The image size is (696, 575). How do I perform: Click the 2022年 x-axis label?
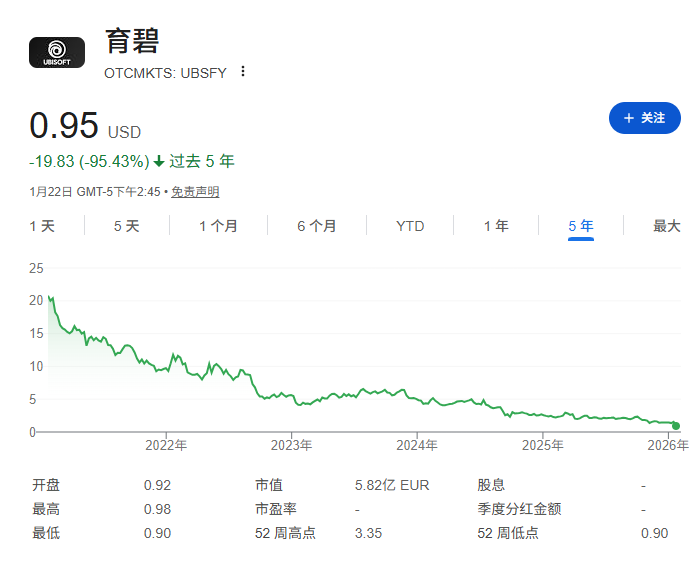pyautogui.click(x=166, y=445)
